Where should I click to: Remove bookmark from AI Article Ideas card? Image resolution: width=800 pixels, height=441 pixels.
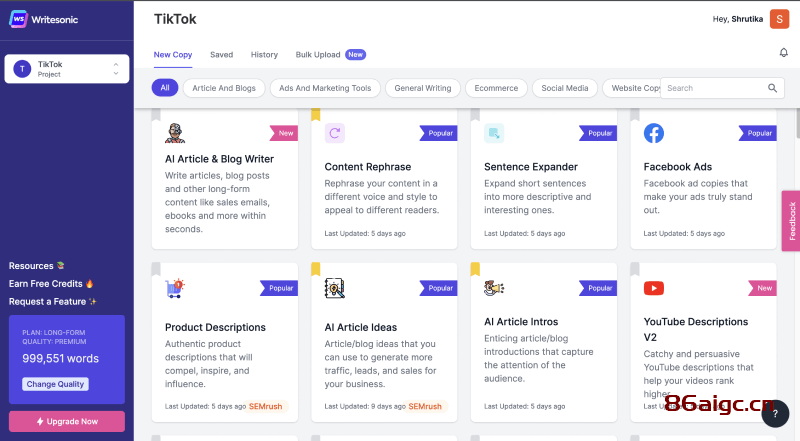[316, 269]
